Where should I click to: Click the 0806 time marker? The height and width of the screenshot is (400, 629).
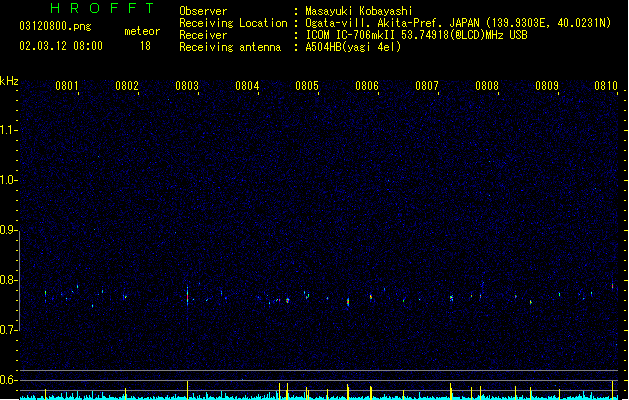[x=367, y=86]
